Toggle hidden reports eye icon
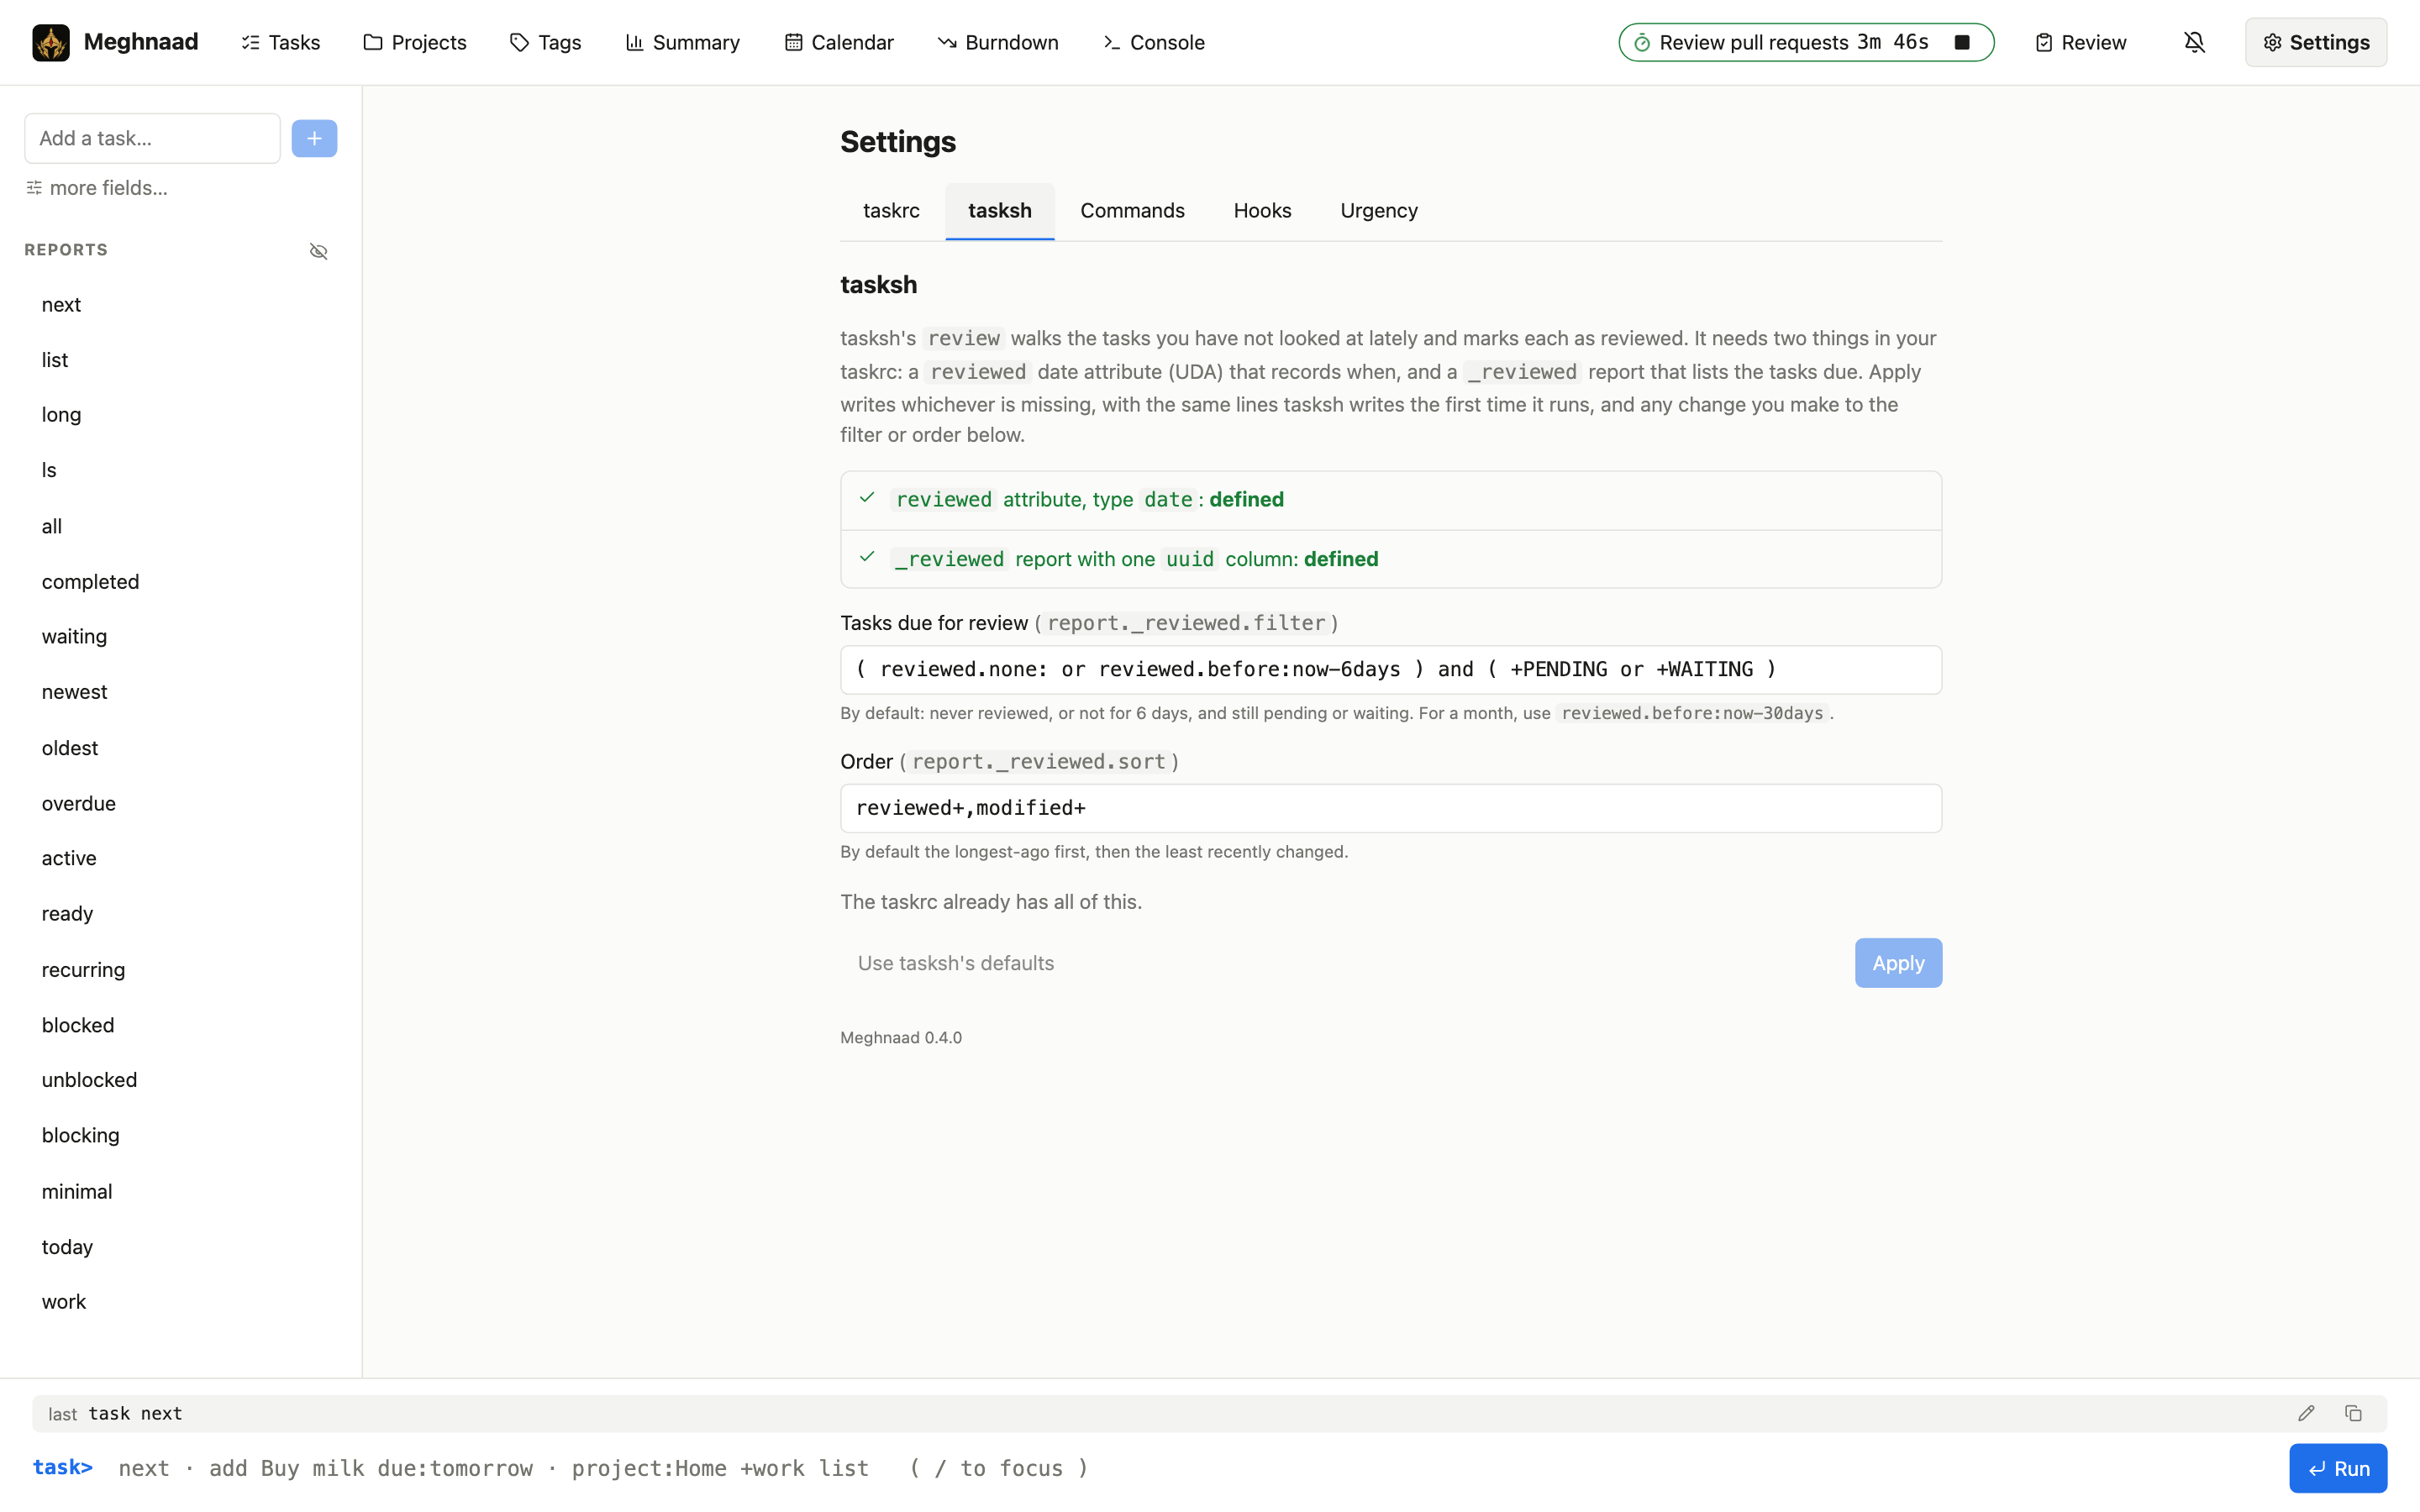This screenshot has width=2420, height=1512. [x=319, y=251]
